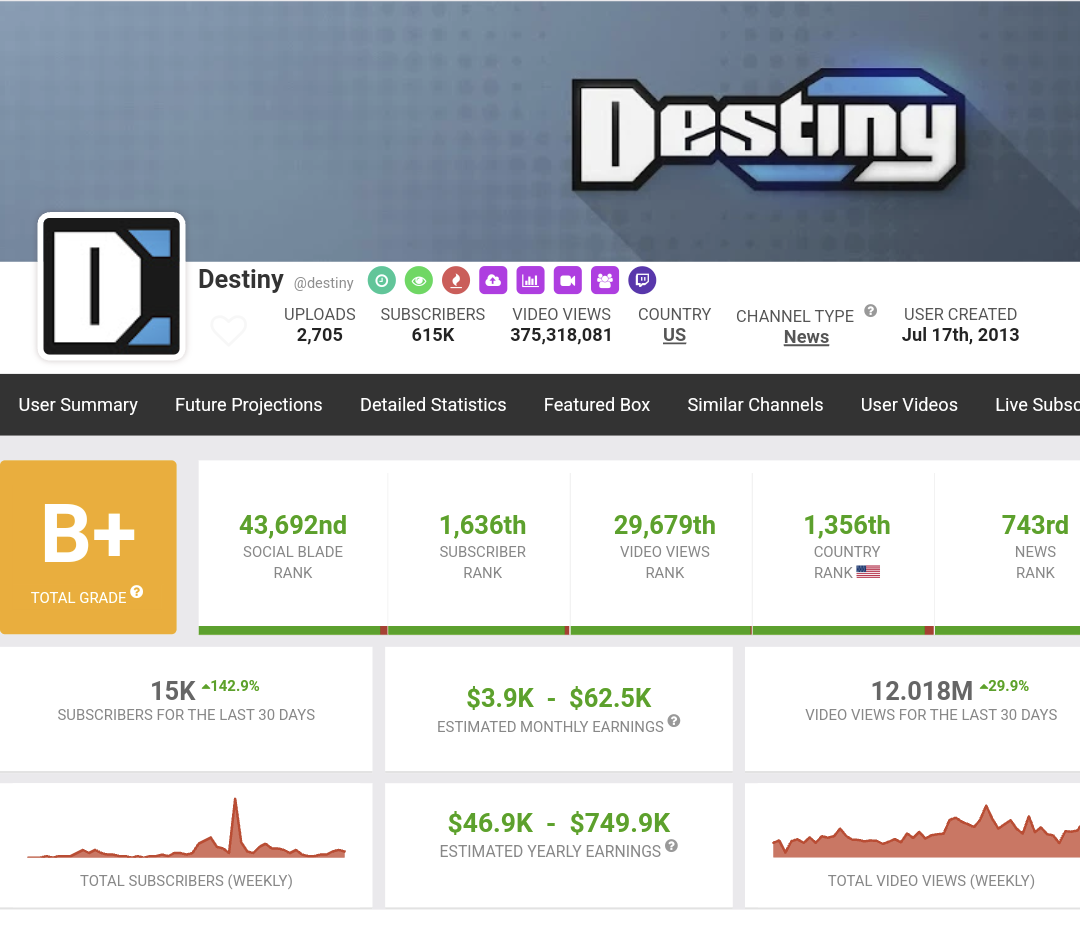Click the Total Video Views (Weekly) chart

pos(926,831)
